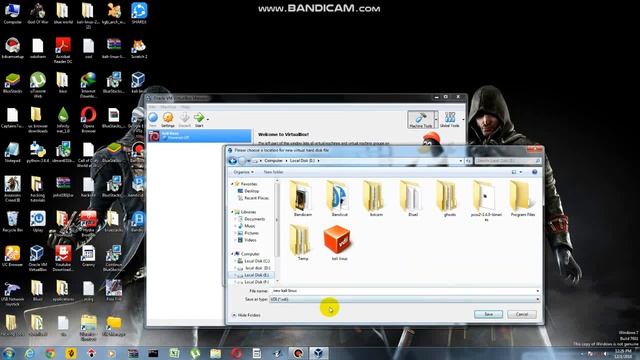Screen dimensions: 640x360
Task: Open Google Chrome from the taskbar
Action: click(50, 353)
